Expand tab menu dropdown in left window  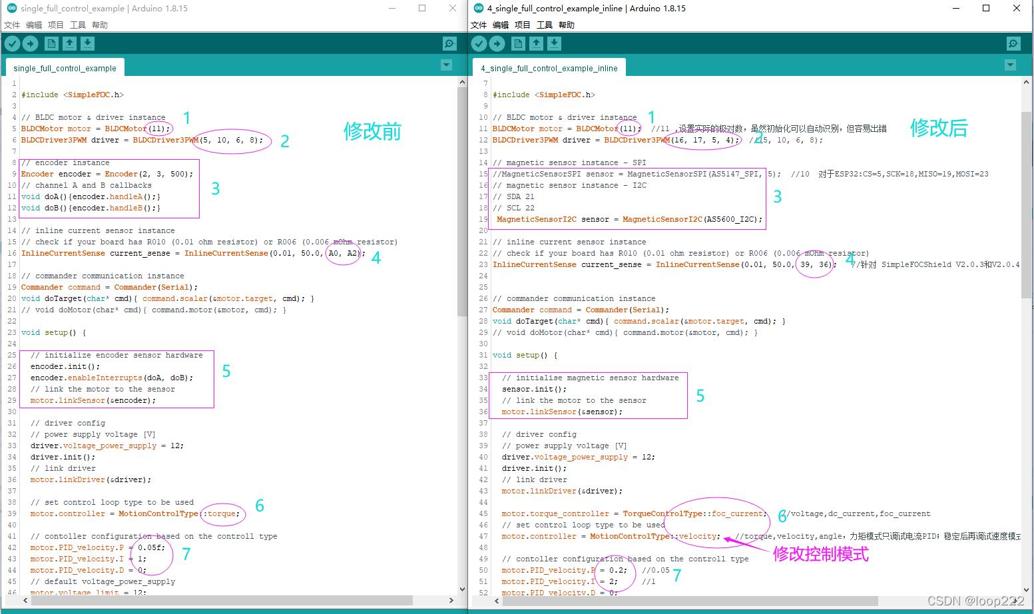pyautogui.click(x=446, y=65)
